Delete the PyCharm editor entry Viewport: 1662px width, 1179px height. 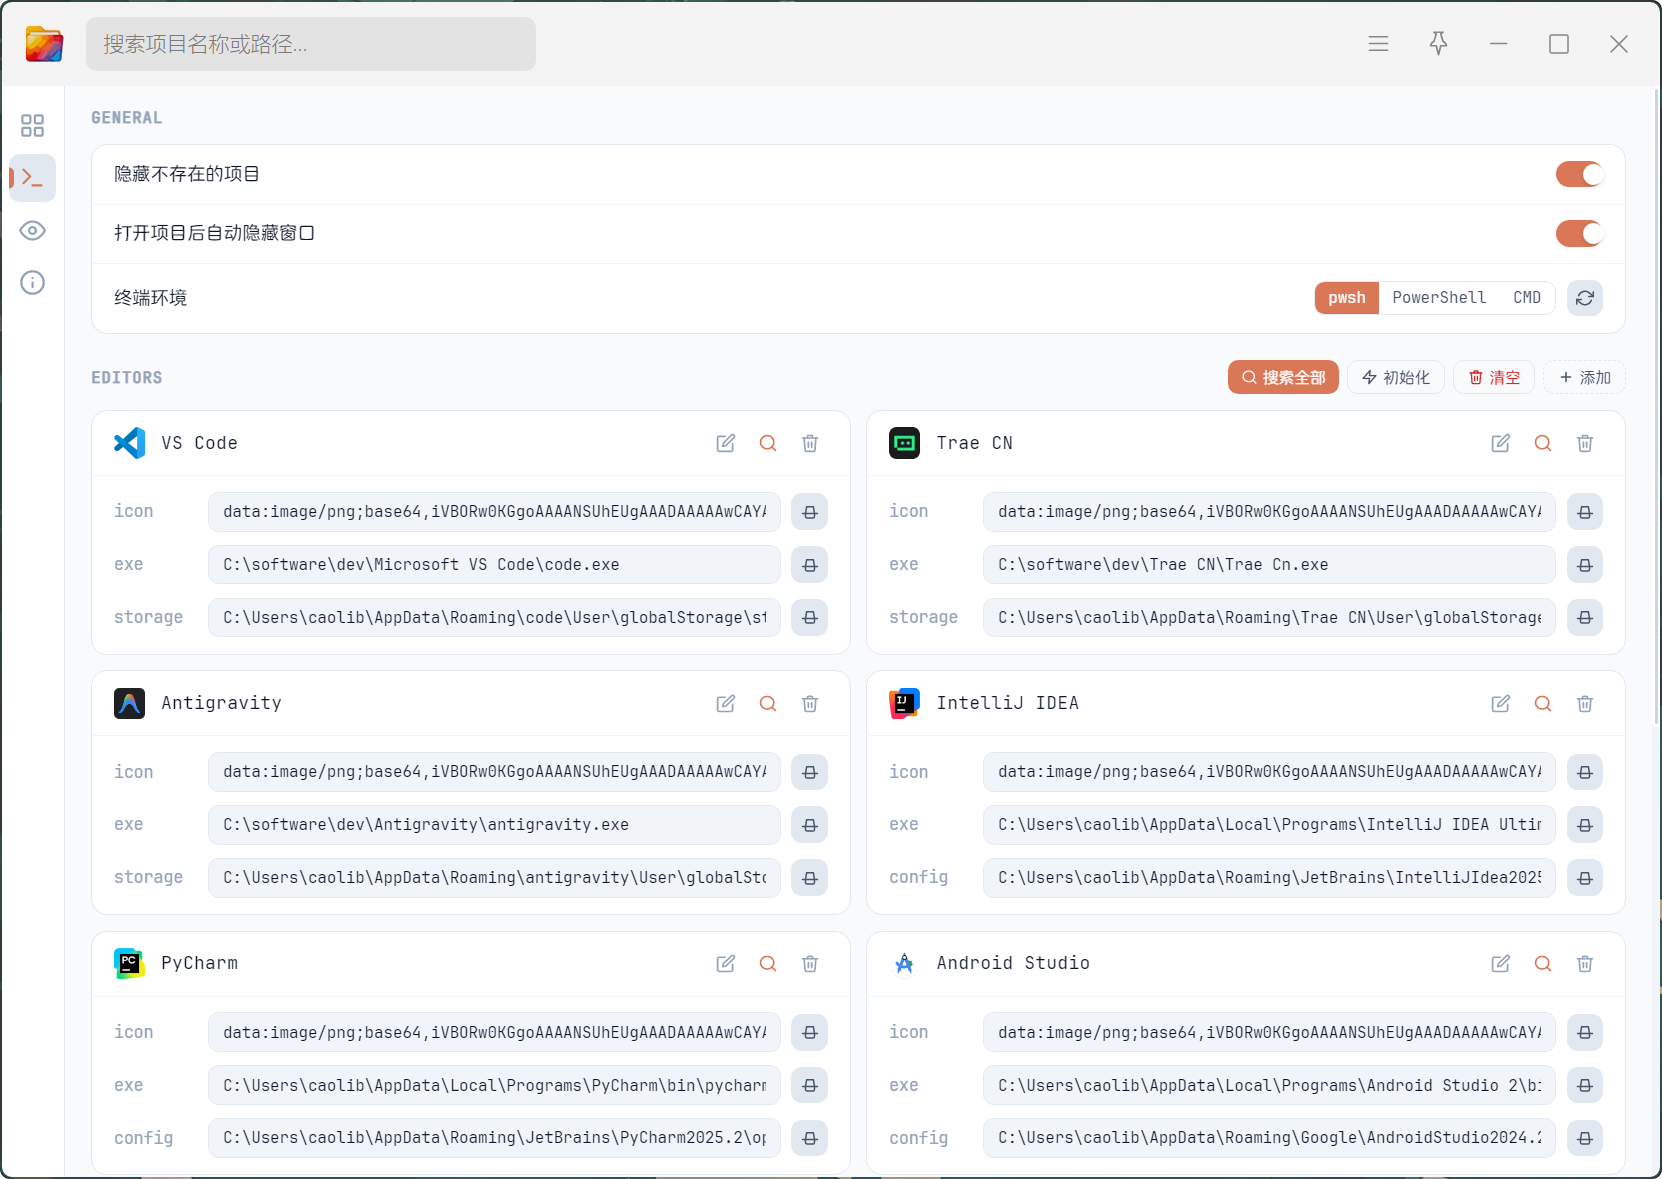click(810, 964)
